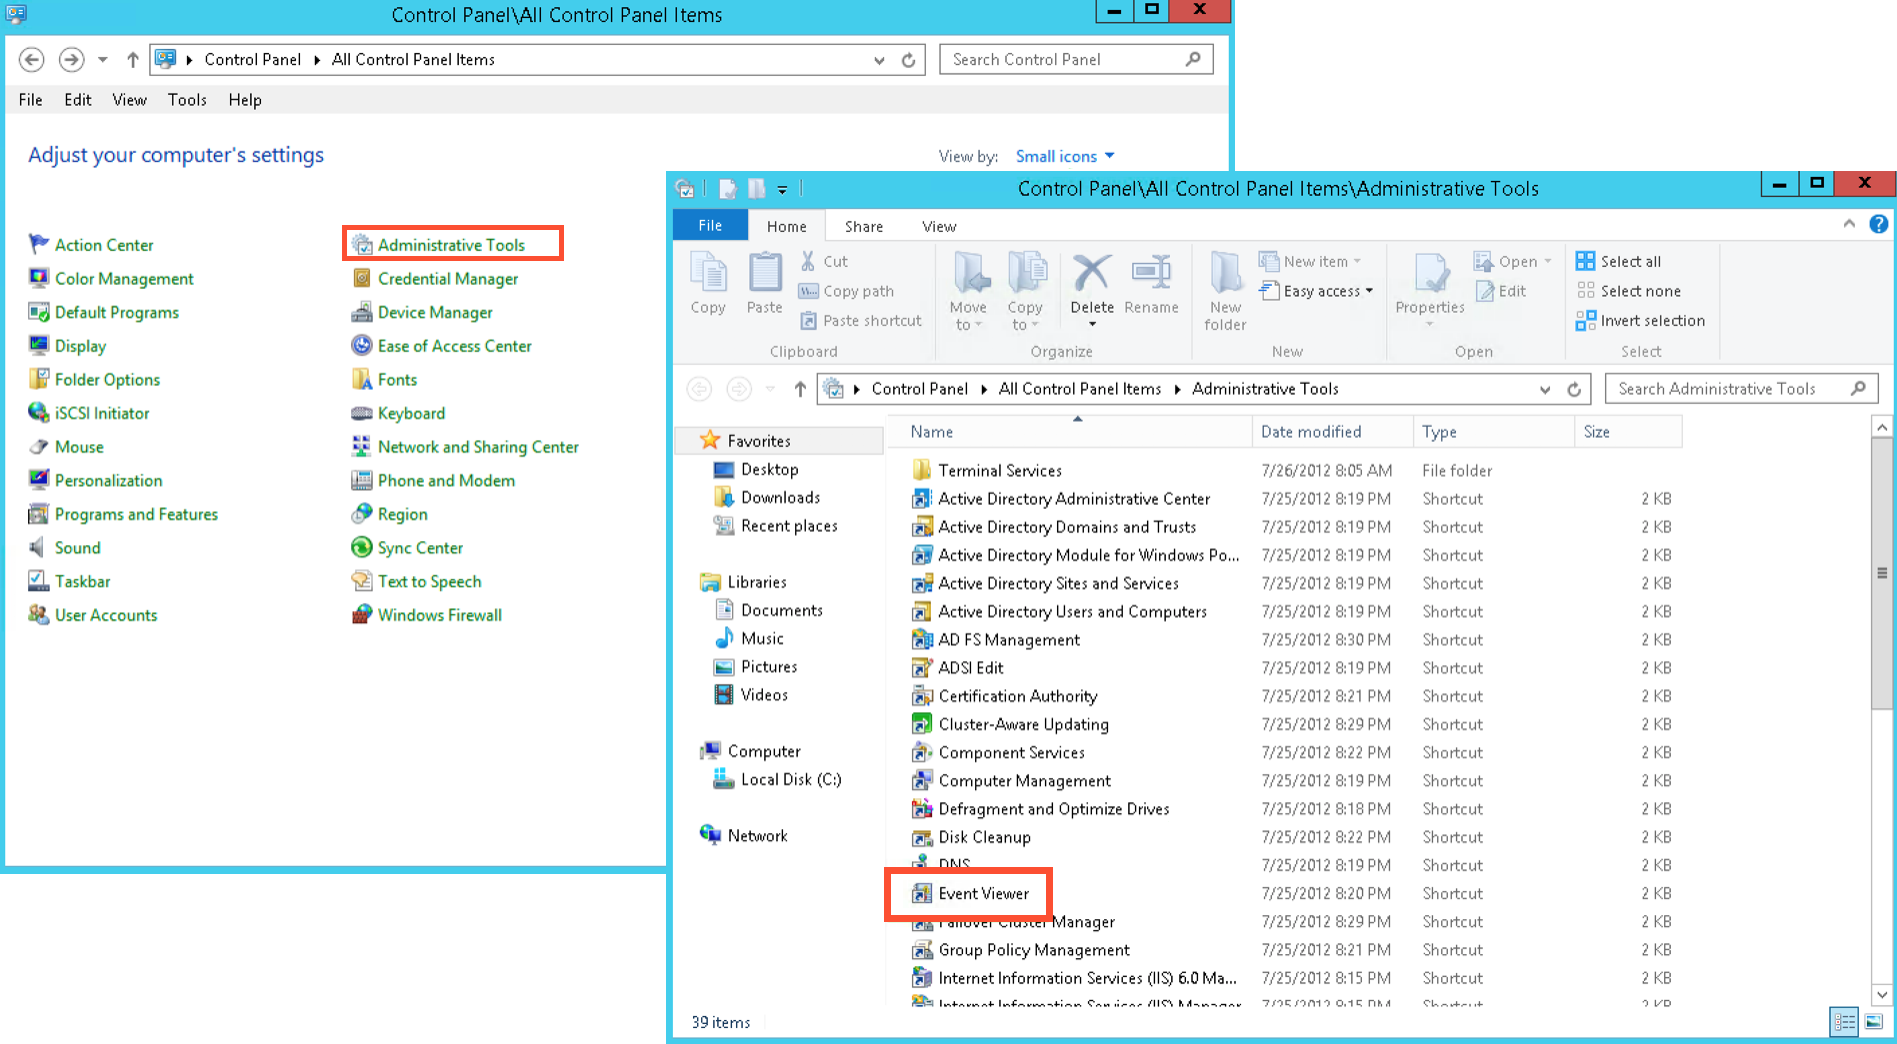This screenshot has height=1044, width=1897.
Task: Click Select none in the ribbon
Action: pyautogui.click(x=1628, y=291)
